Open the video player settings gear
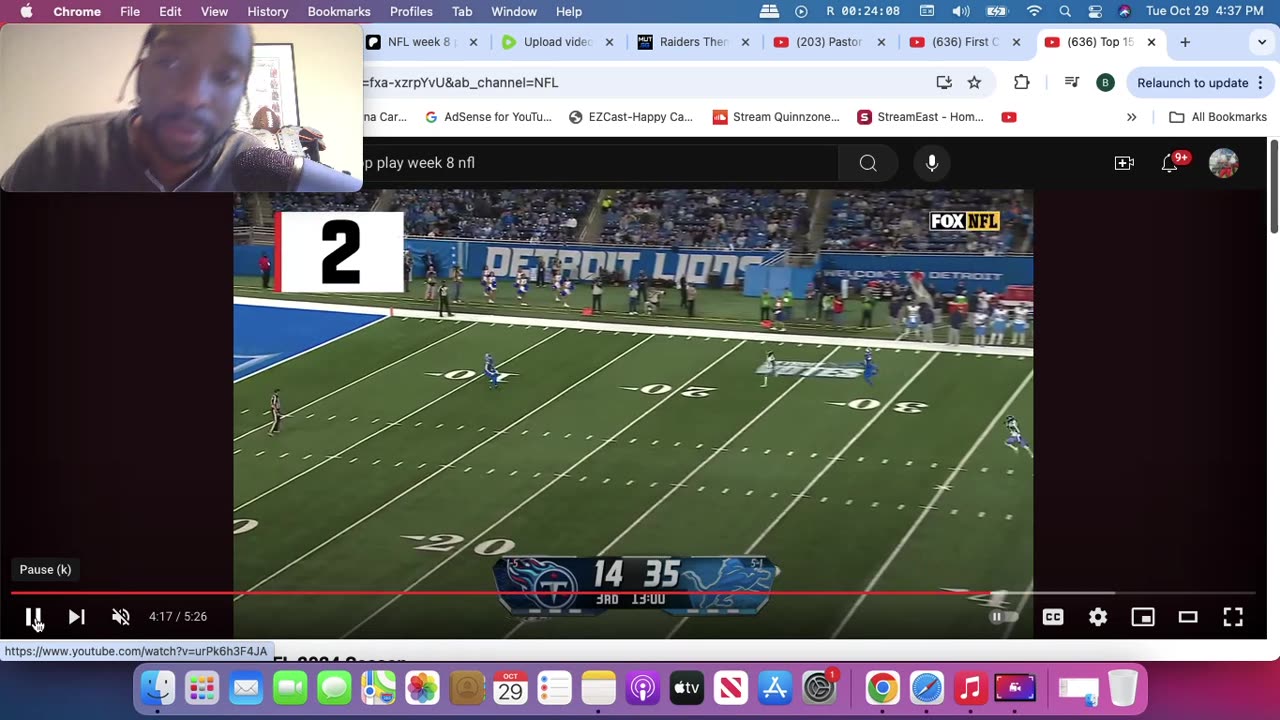The height and width of the screenshot is (720, 1280). coord(1098,617)
